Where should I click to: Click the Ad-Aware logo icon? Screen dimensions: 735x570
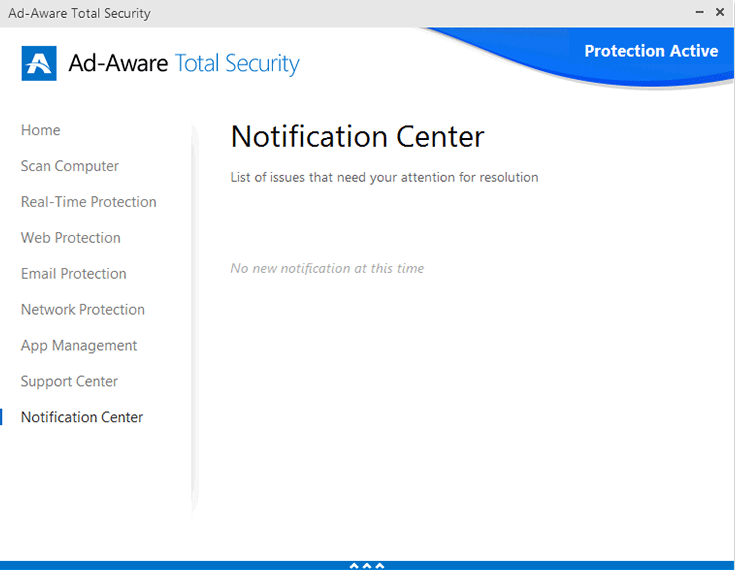coord(39,63)
